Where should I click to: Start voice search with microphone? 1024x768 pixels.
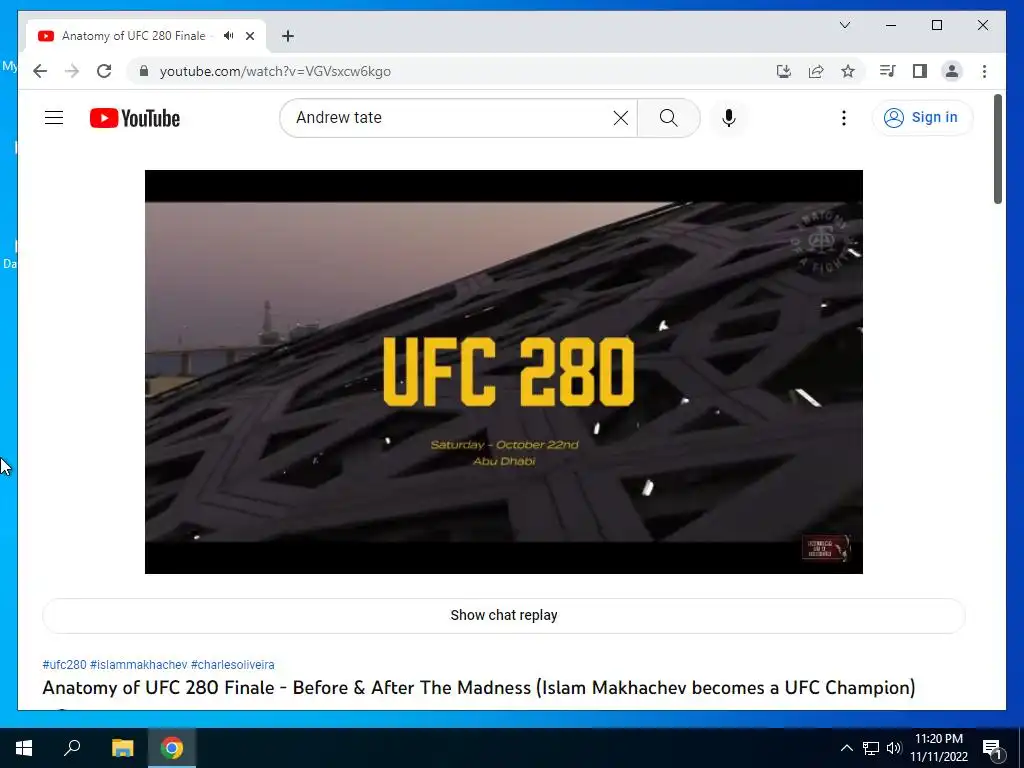[x=729, y=118]
